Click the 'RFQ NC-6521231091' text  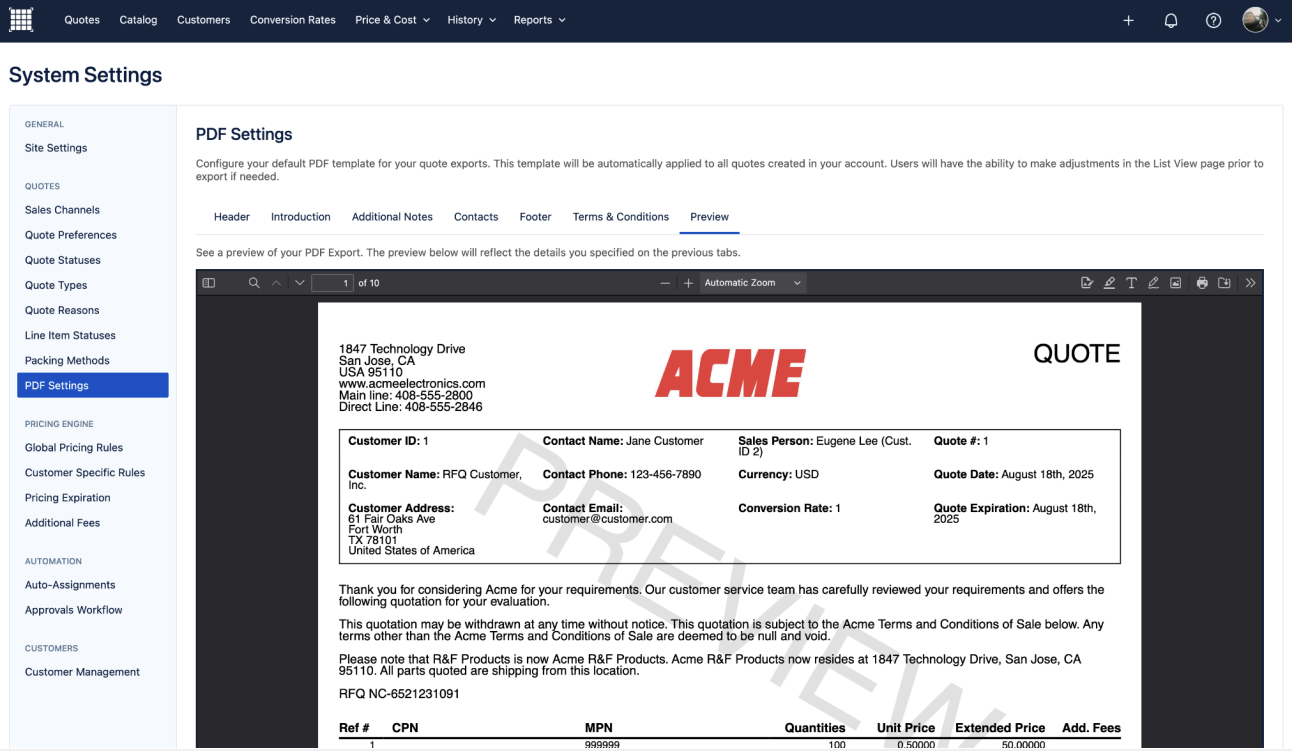[399, 694]
